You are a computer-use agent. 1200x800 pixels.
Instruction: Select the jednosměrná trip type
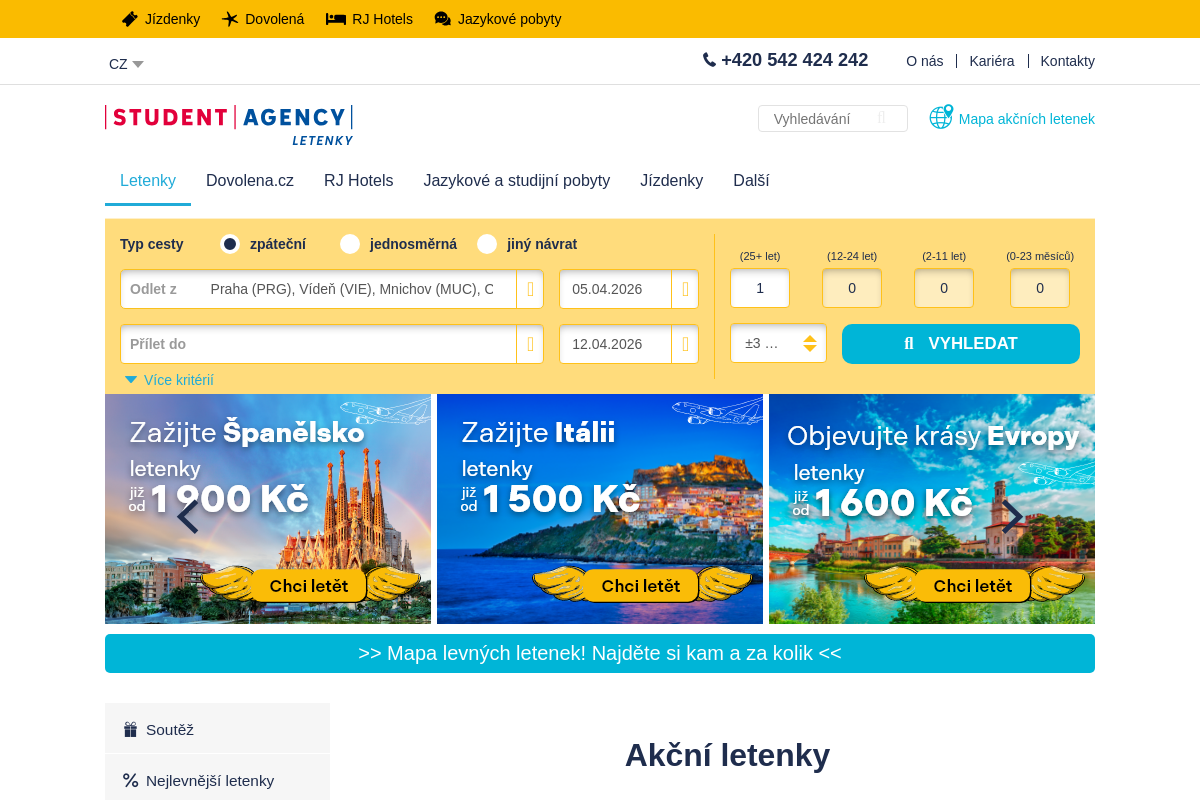[x=350, y=244]
